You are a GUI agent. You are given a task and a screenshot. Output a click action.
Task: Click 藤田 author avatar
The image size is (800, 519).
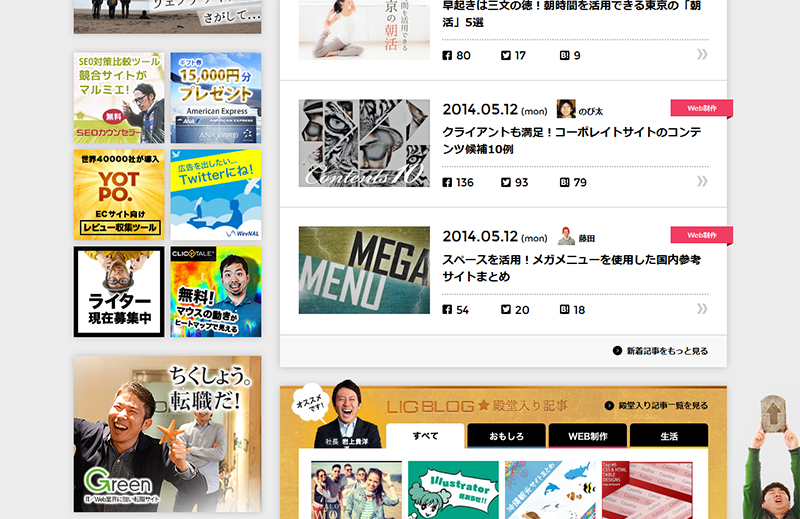pos(566,236)
